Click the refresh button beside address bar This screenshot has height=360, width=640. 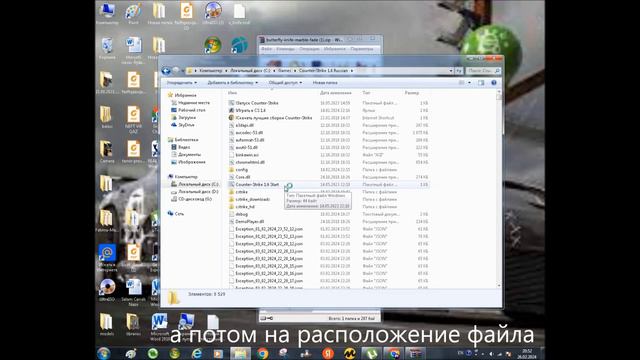(x=459, y=71)
